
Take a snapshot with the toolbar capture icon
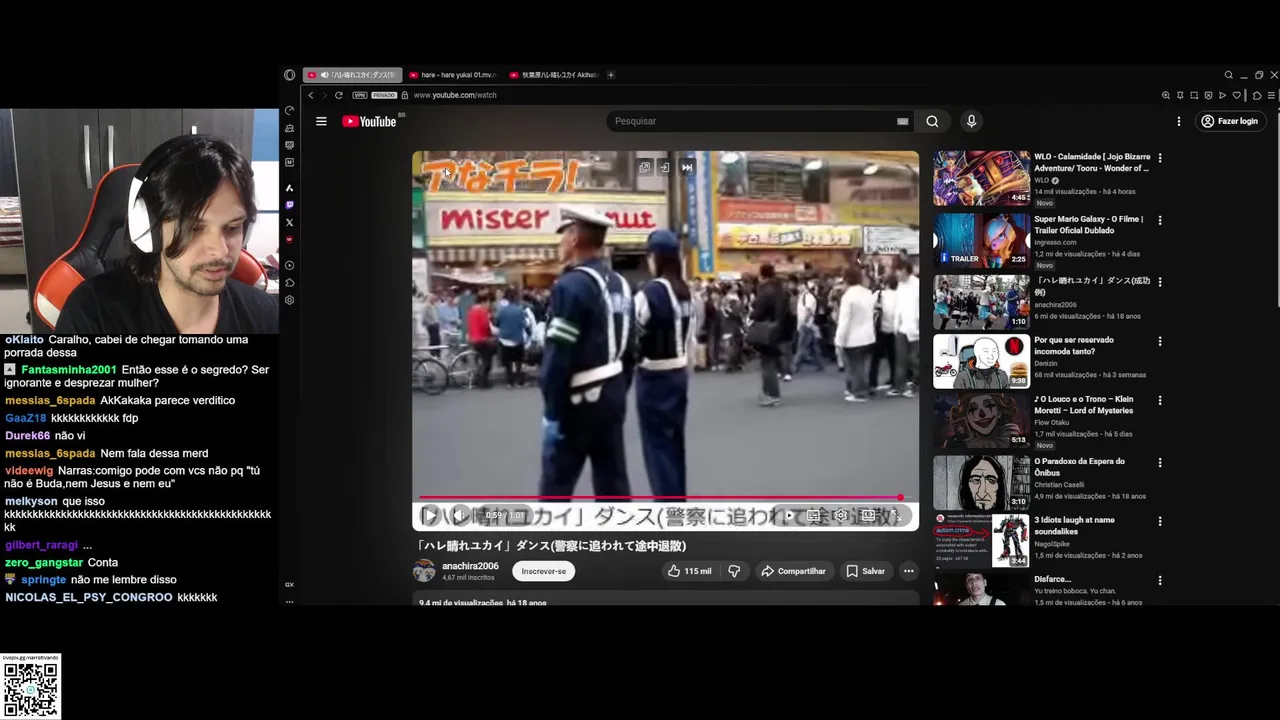pyautogui.click(x=1194, y=95)
